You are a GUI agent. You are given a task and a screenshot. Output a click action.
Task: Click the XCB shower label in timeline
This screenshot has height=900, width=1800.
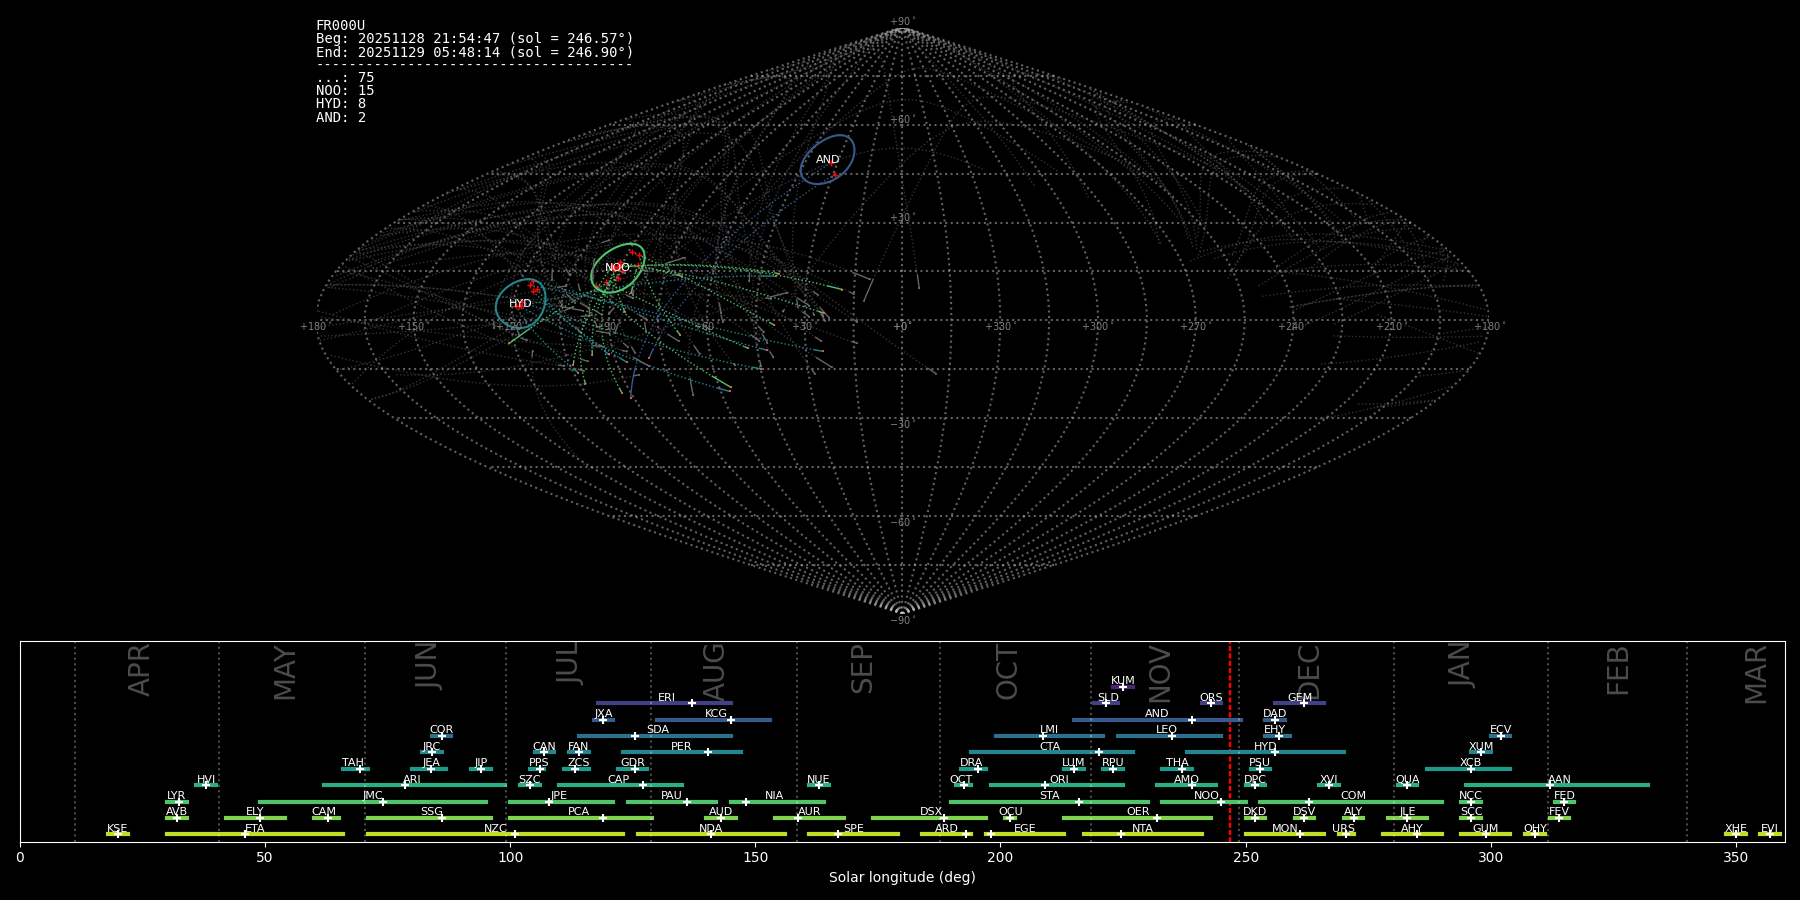pos(1470,763)
